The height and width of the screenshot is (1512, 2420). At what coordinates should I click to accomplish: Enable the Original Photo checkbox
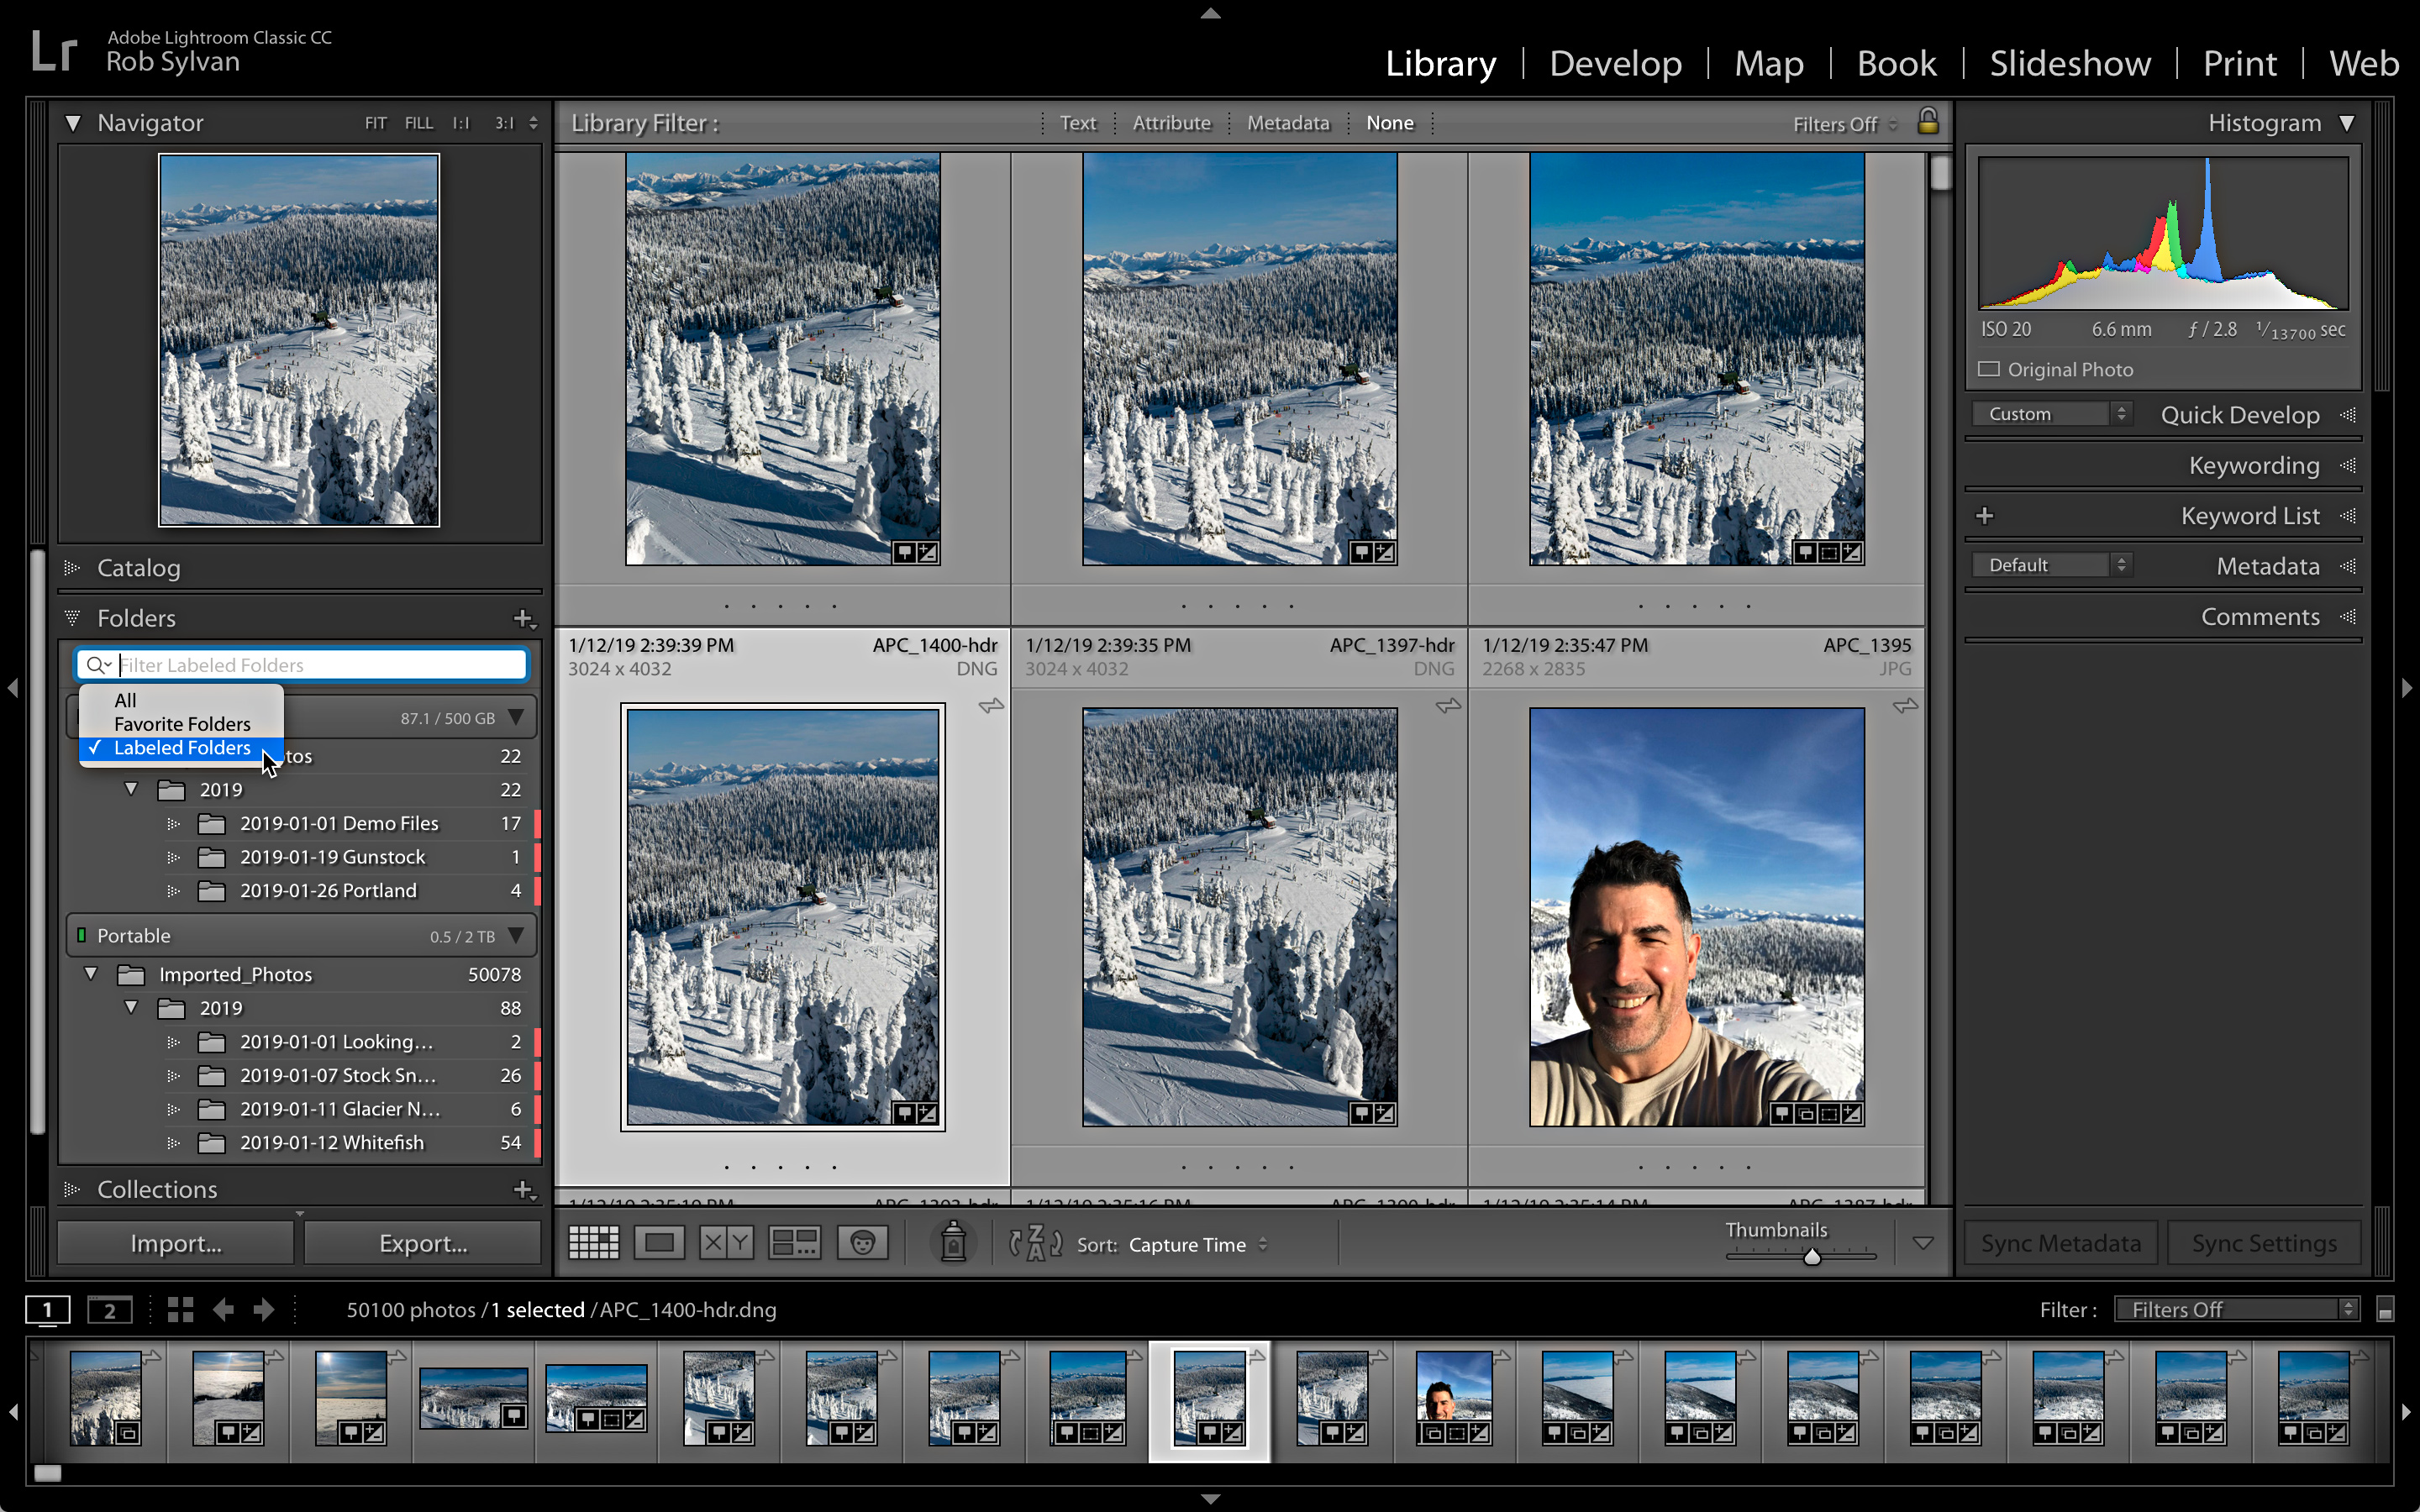pyautogui.click(x=1989, y=369)
